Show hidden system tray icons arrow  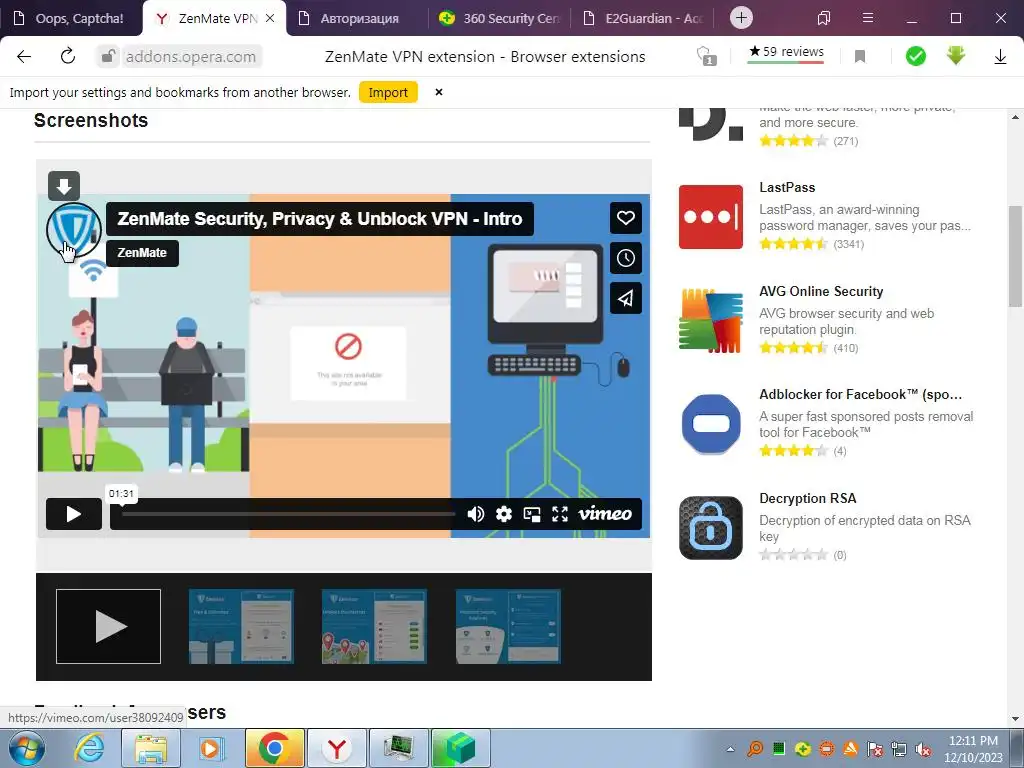[x=730, y=749]
